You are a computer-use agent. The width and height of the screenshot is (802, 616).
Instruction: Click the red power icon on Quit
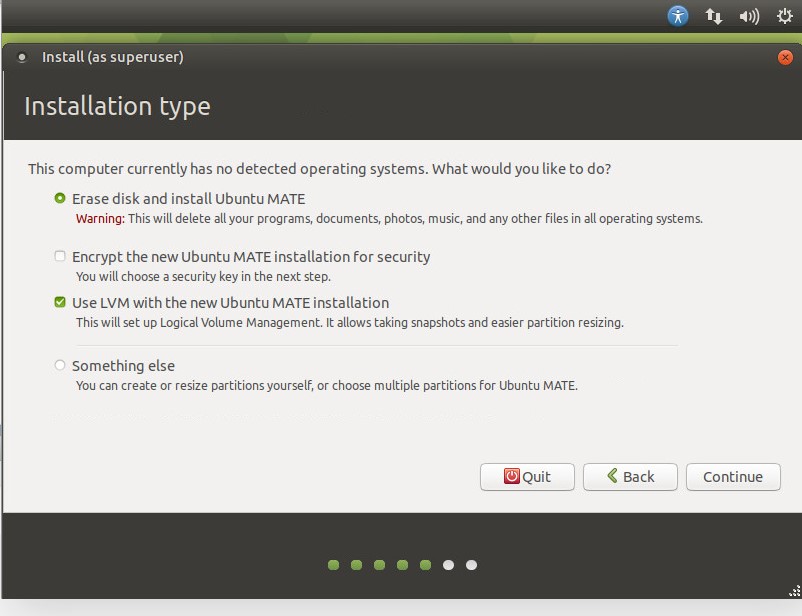tap(511, 477)
